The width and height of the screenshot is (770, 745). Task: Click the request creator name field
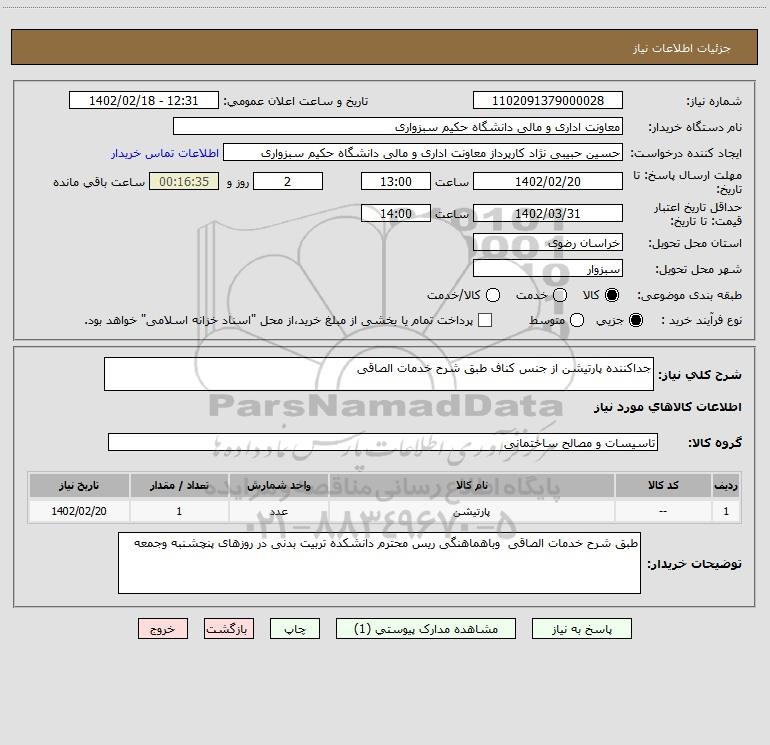coord(423,153)
